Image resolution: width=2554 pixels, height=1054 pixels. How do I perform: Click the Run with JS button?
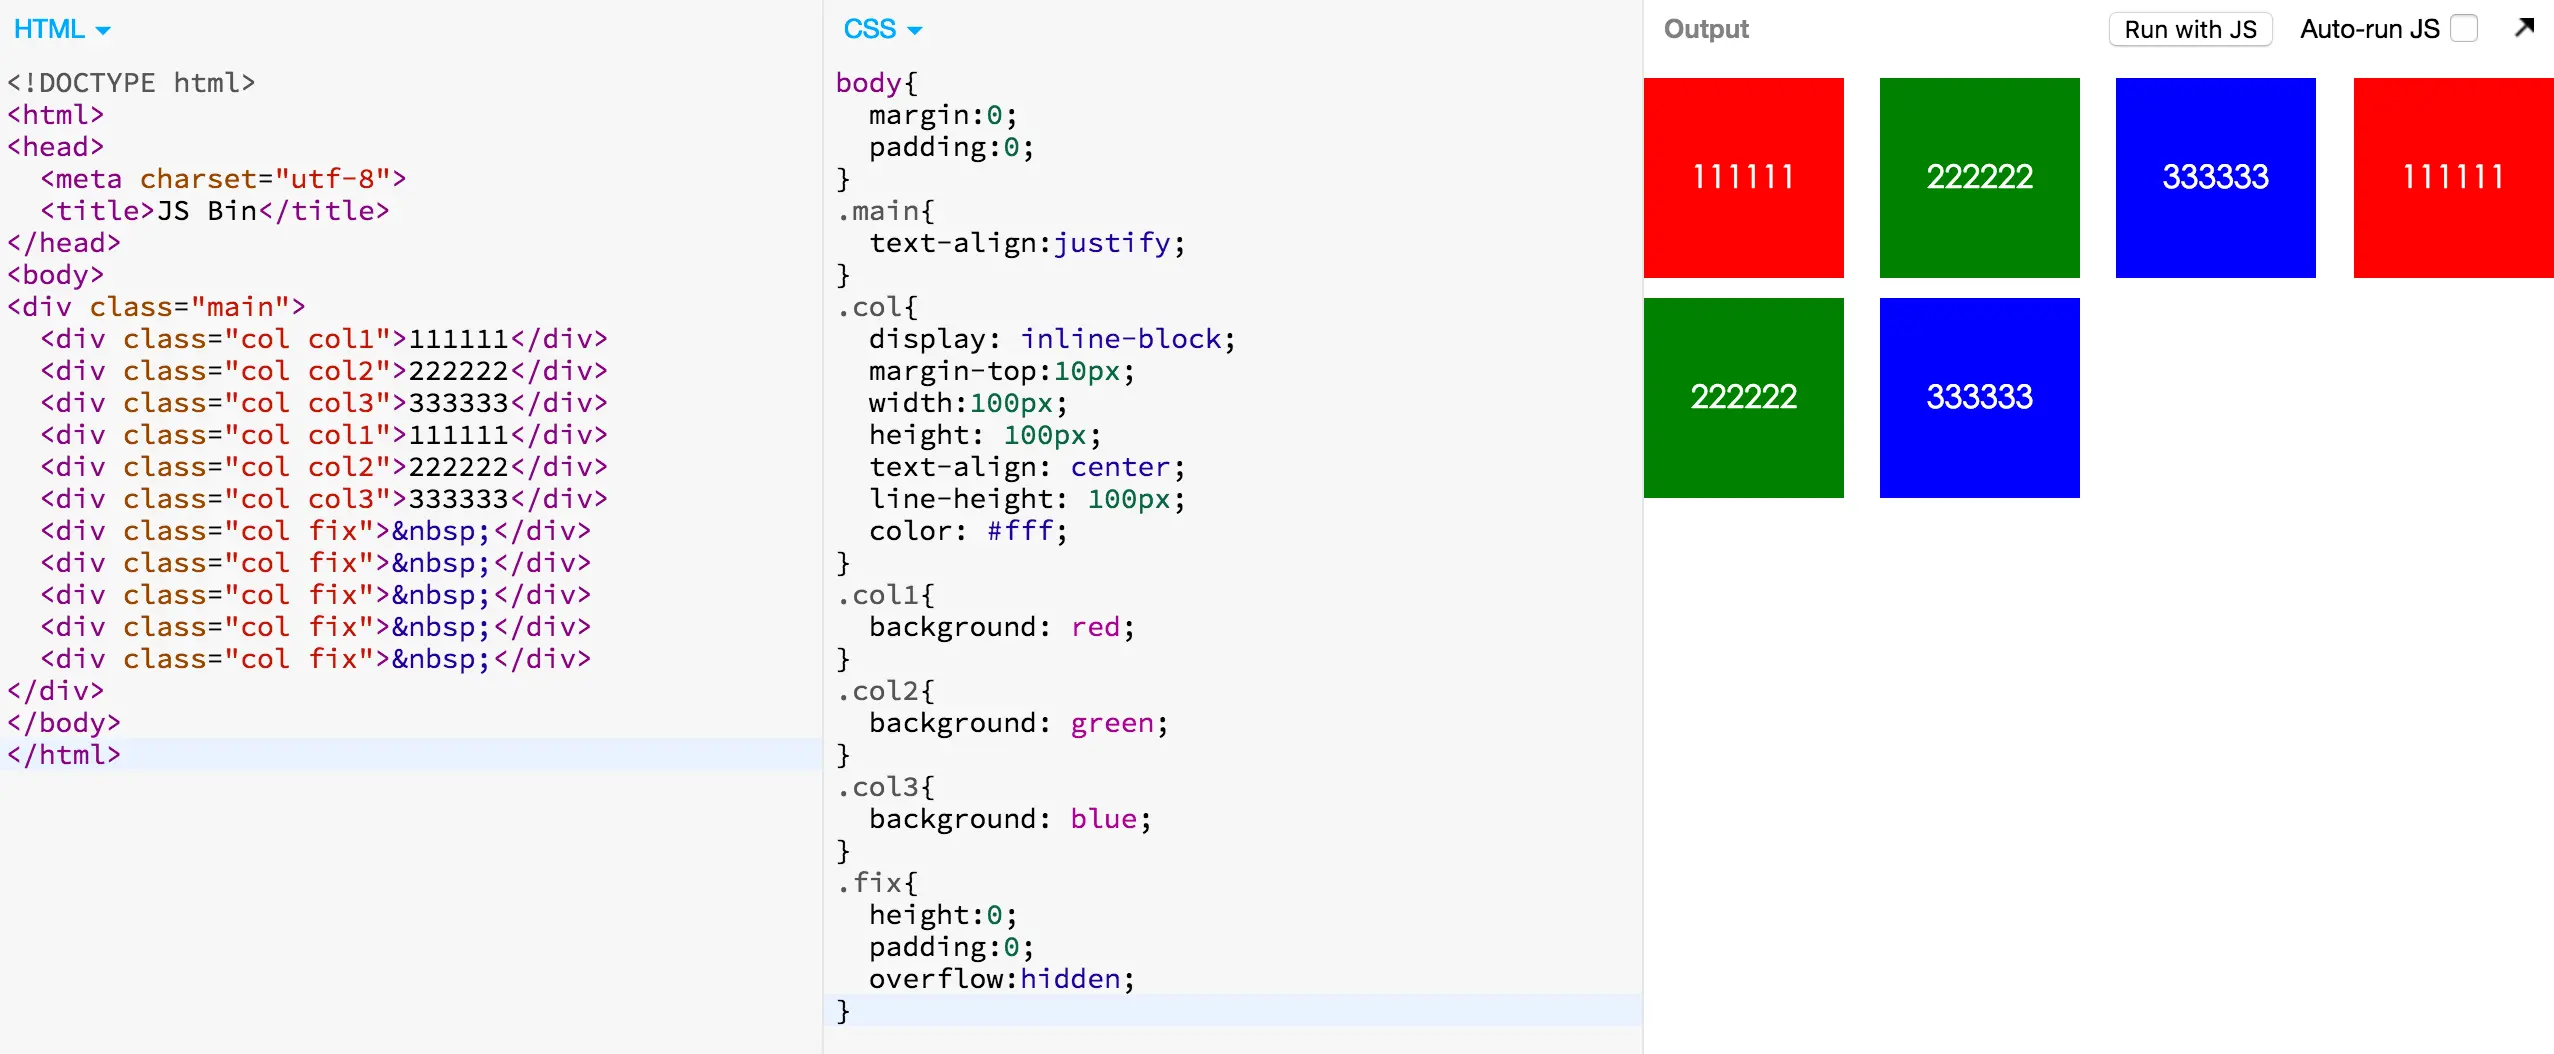[x=2190, y=29]
